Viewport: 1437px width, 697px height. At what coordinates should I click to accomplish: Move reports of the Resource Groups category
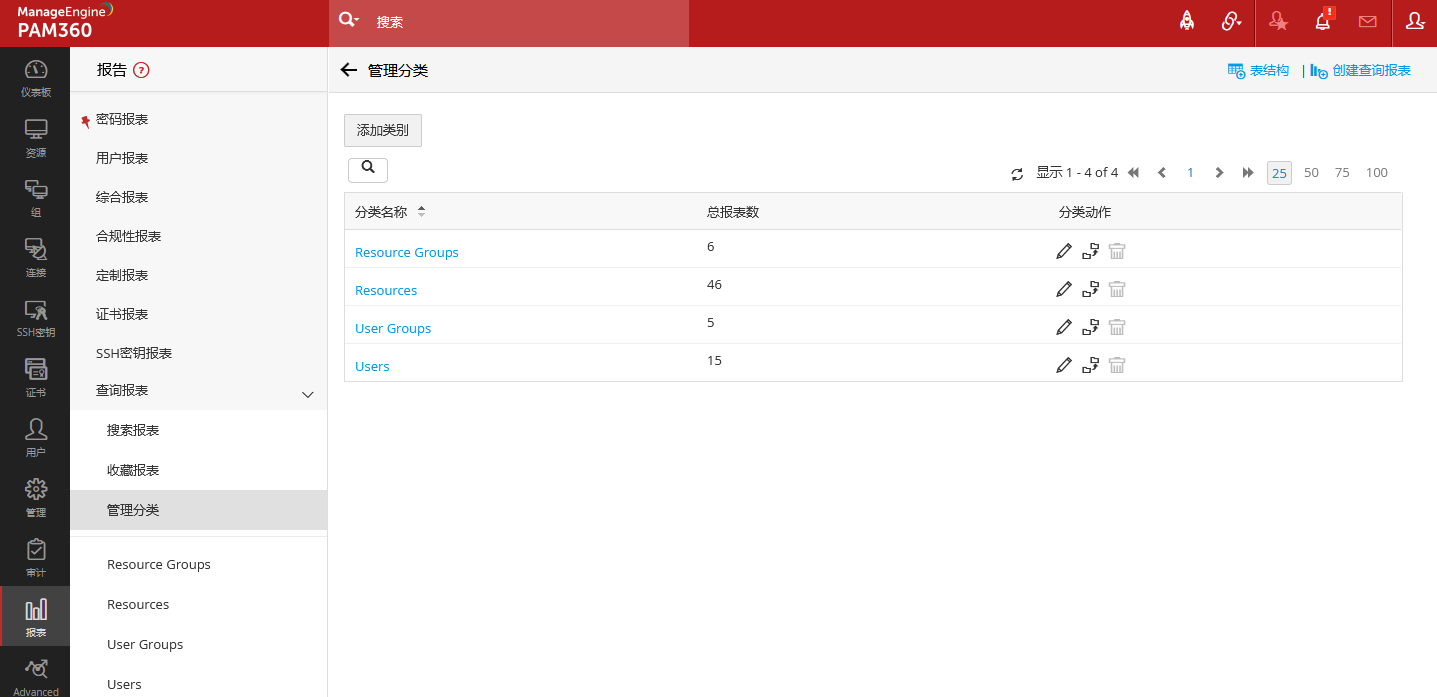pos(1091,251)
